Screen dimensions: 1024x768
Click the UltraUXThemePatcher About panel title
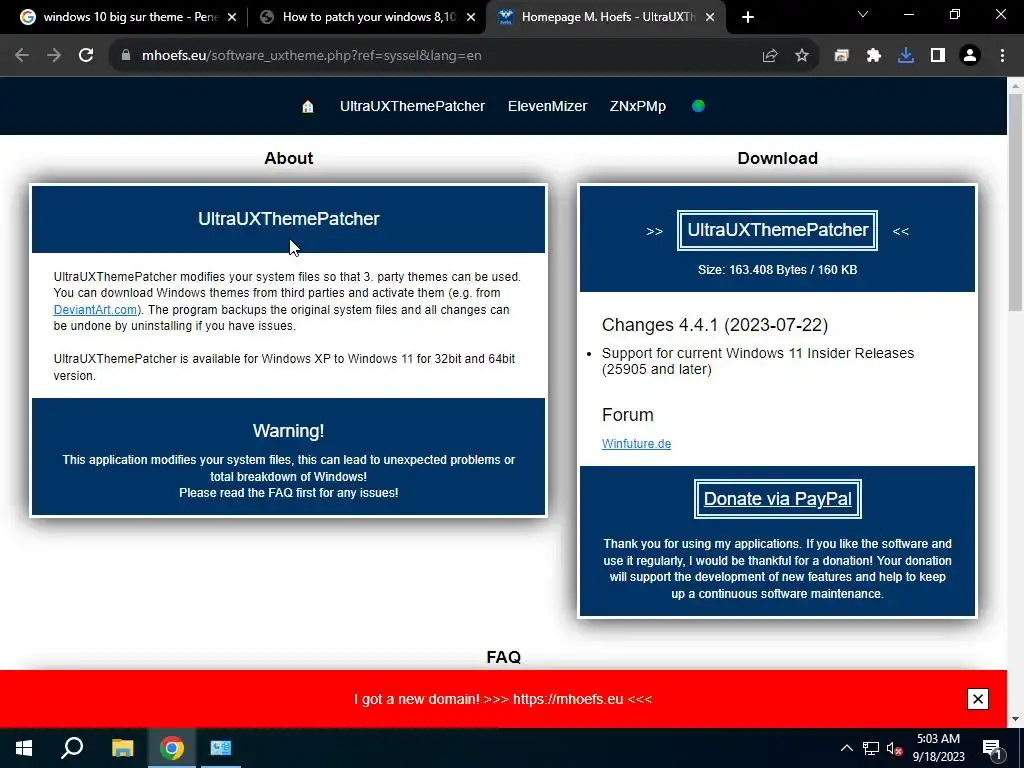pos(288,219)
